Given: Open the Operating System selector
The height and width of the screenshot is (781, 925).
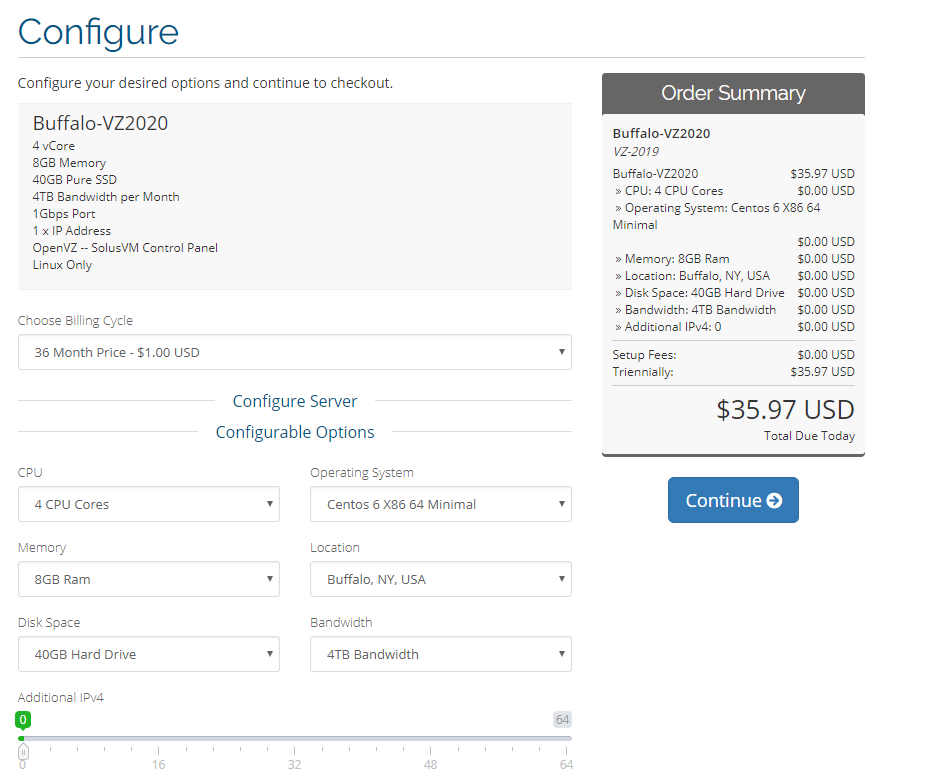Looking at the screenshot, I should click(x=441, y=504).
